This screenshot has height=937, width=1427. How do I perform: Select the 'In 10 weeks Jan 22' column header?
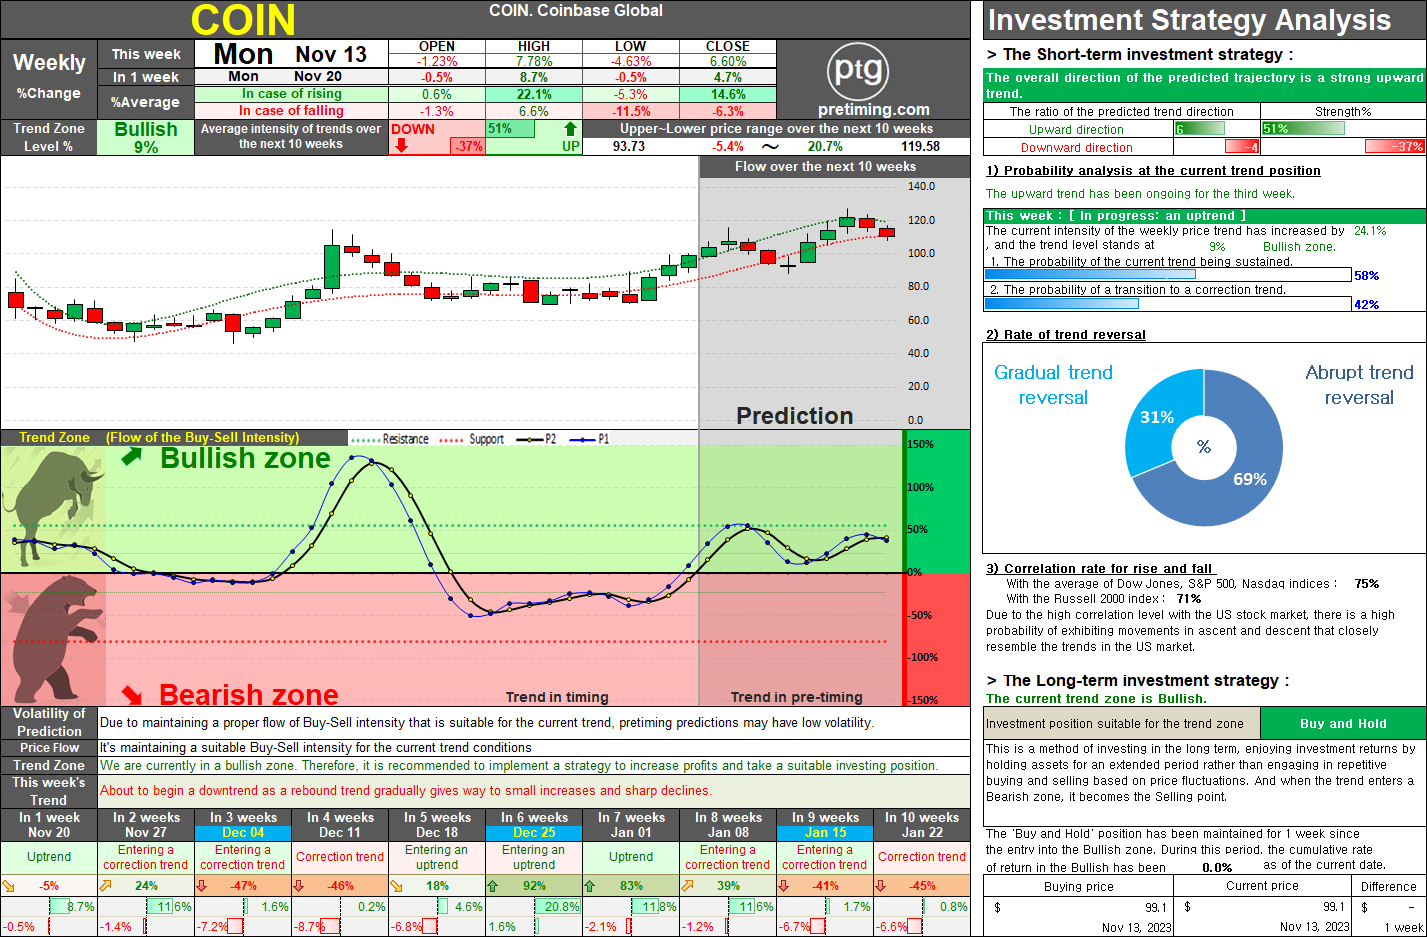(922, 825)
